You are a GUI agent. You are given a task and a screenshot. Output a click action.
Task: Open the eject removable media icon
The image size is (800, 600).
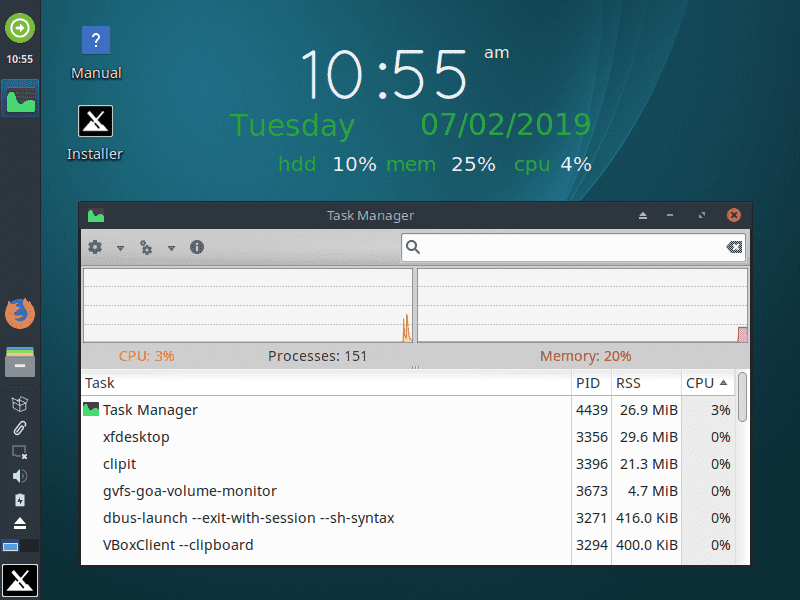pos(20,525)
